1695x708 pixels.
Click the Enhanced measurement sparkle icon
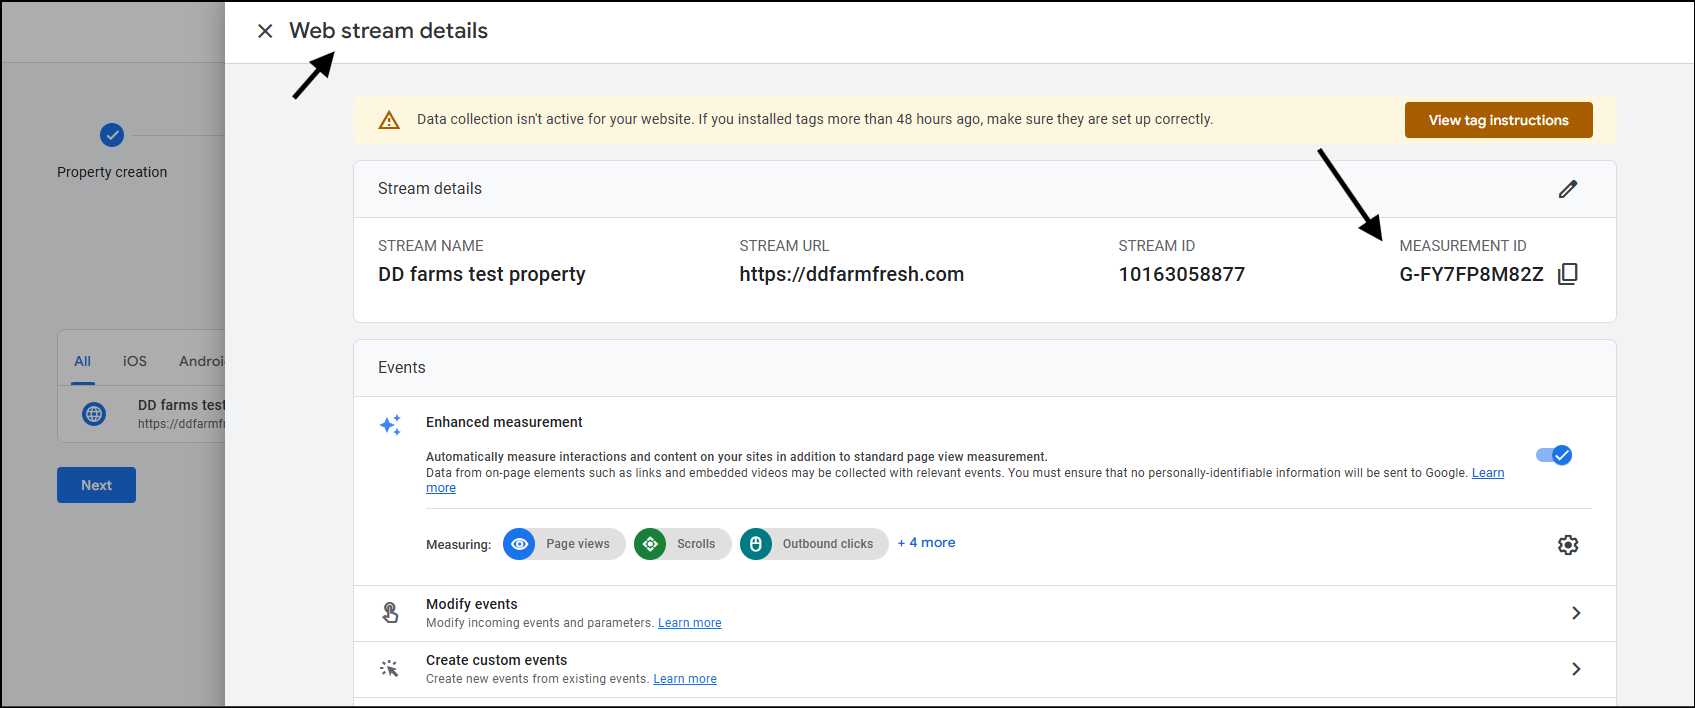(x=390, y=425)
